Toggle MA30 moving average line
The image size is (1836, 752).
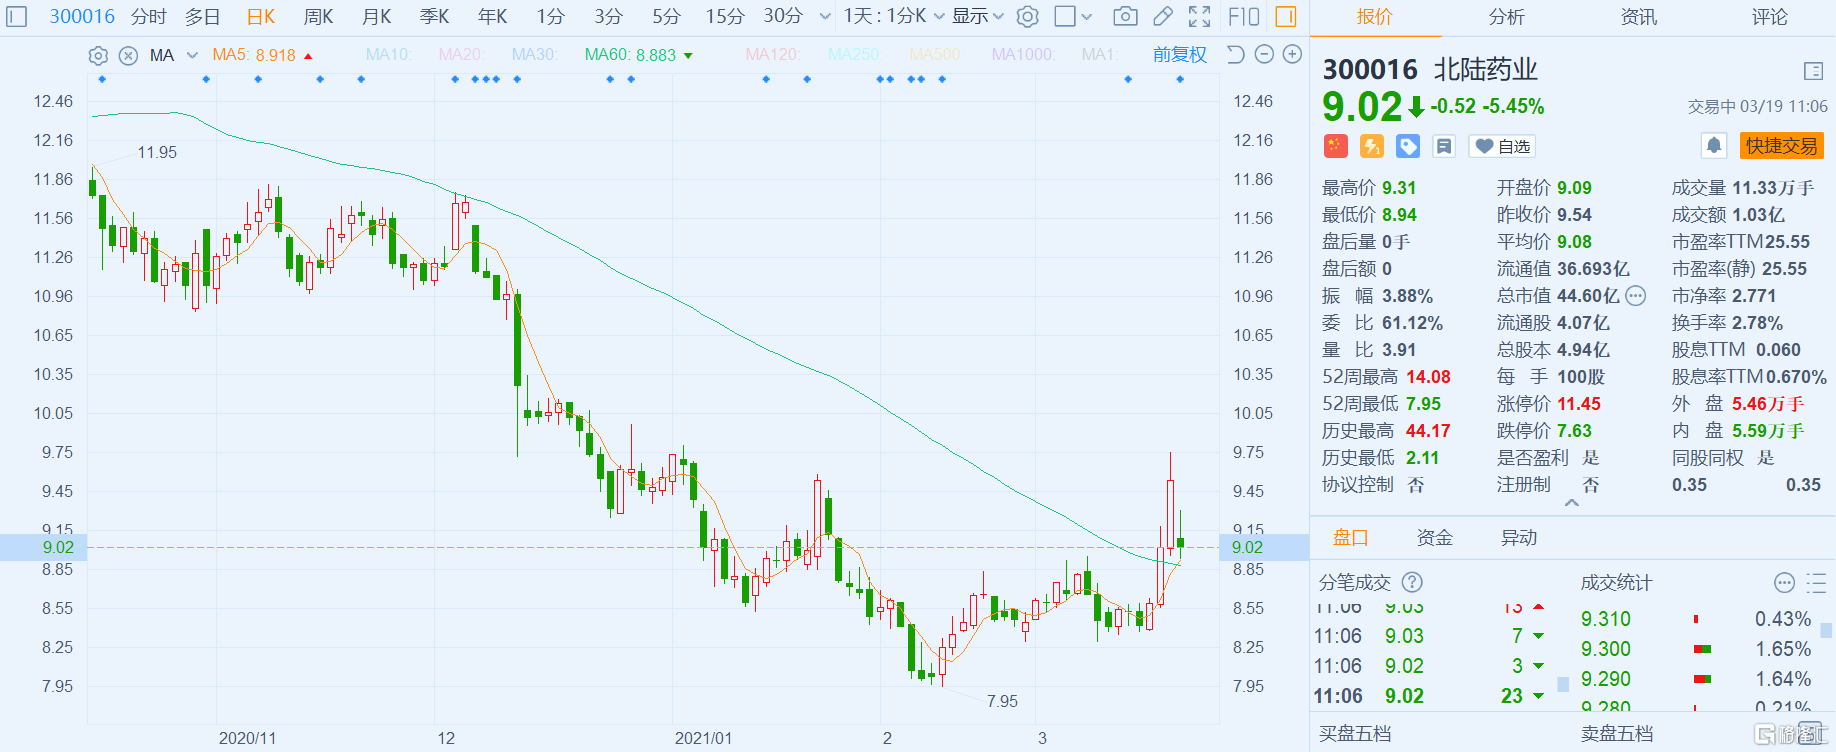pos(534,55)
